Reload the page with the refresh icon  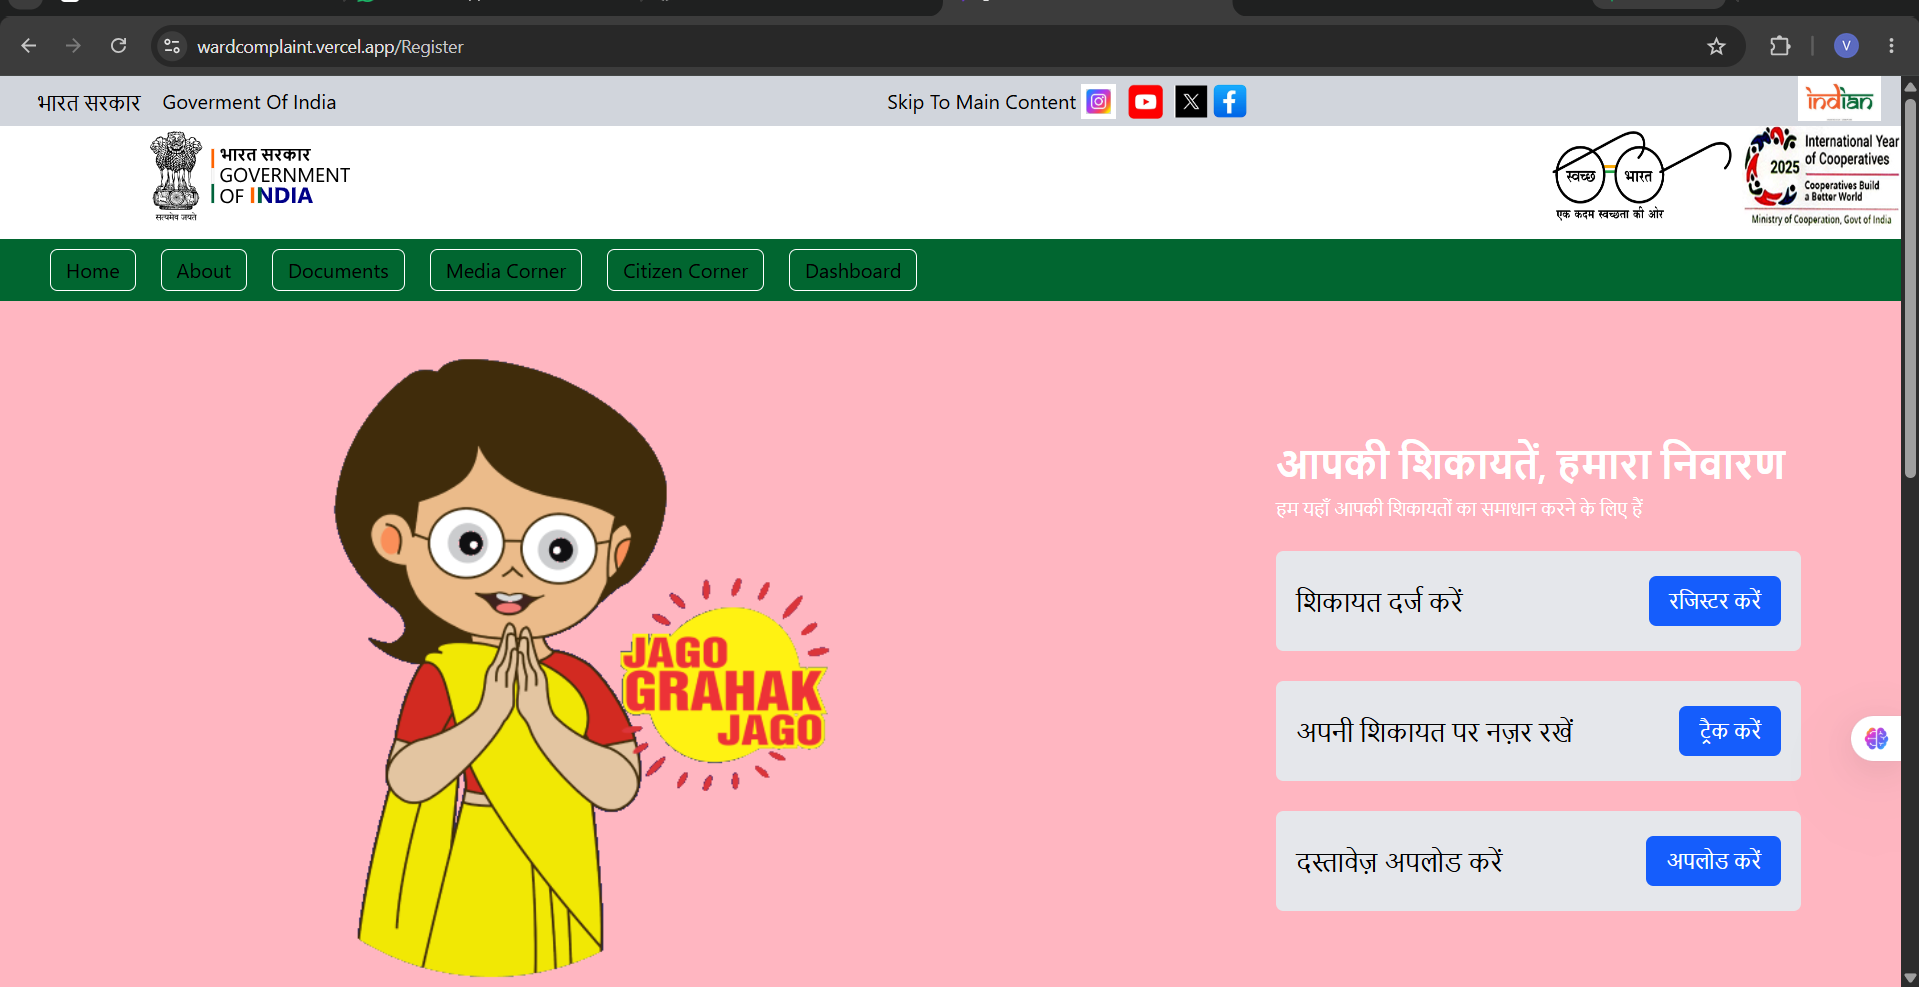(x=118, y=46)
